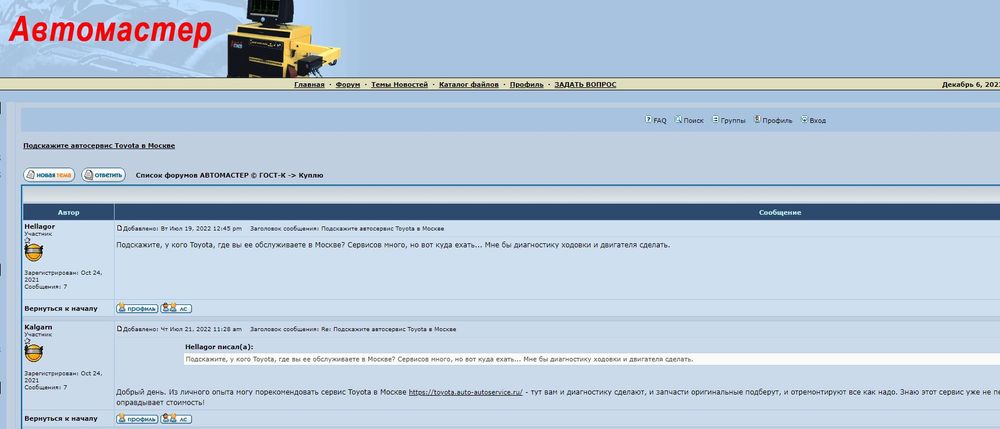Open Профиль in the top menu

click(x=527, y=84)
